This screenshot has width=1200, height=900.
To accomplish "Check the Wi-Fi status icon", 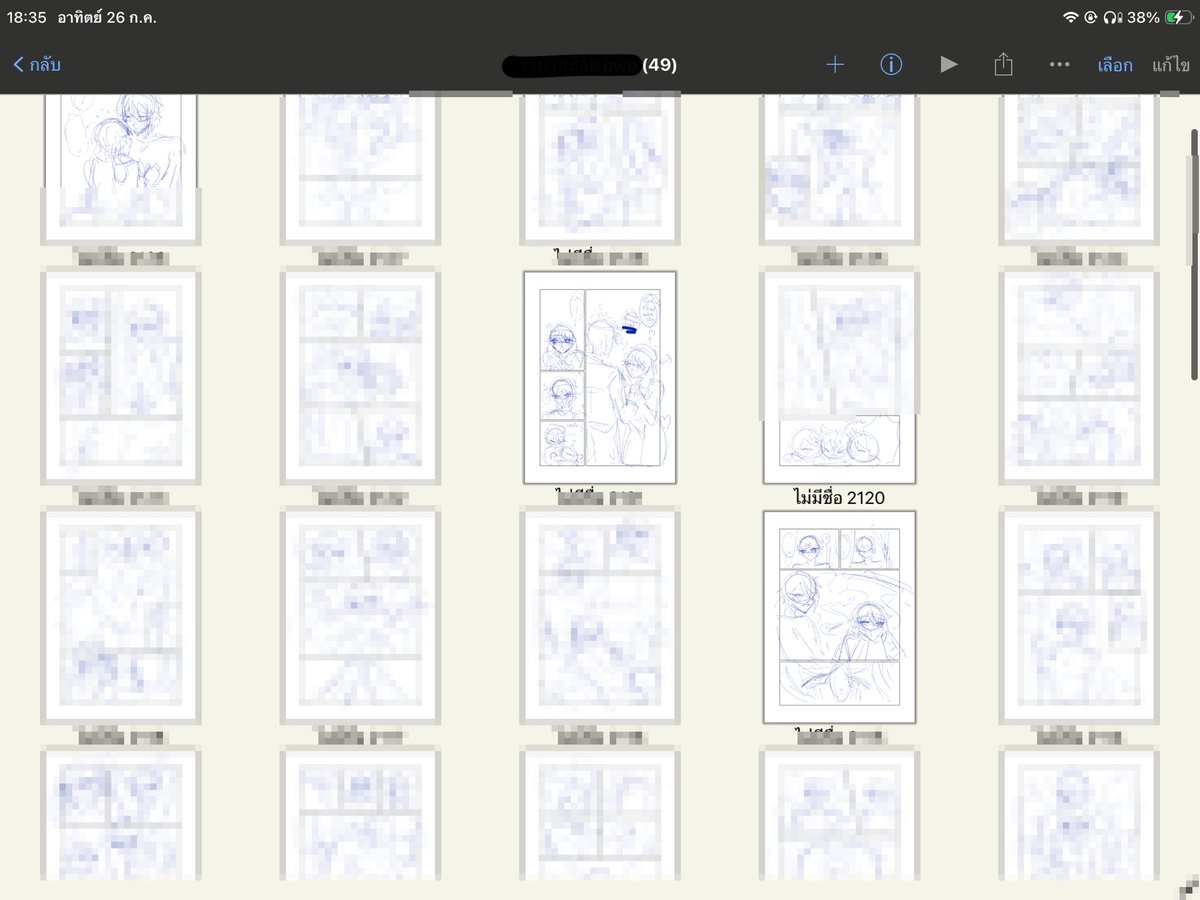I will [x=1071, y=17].
